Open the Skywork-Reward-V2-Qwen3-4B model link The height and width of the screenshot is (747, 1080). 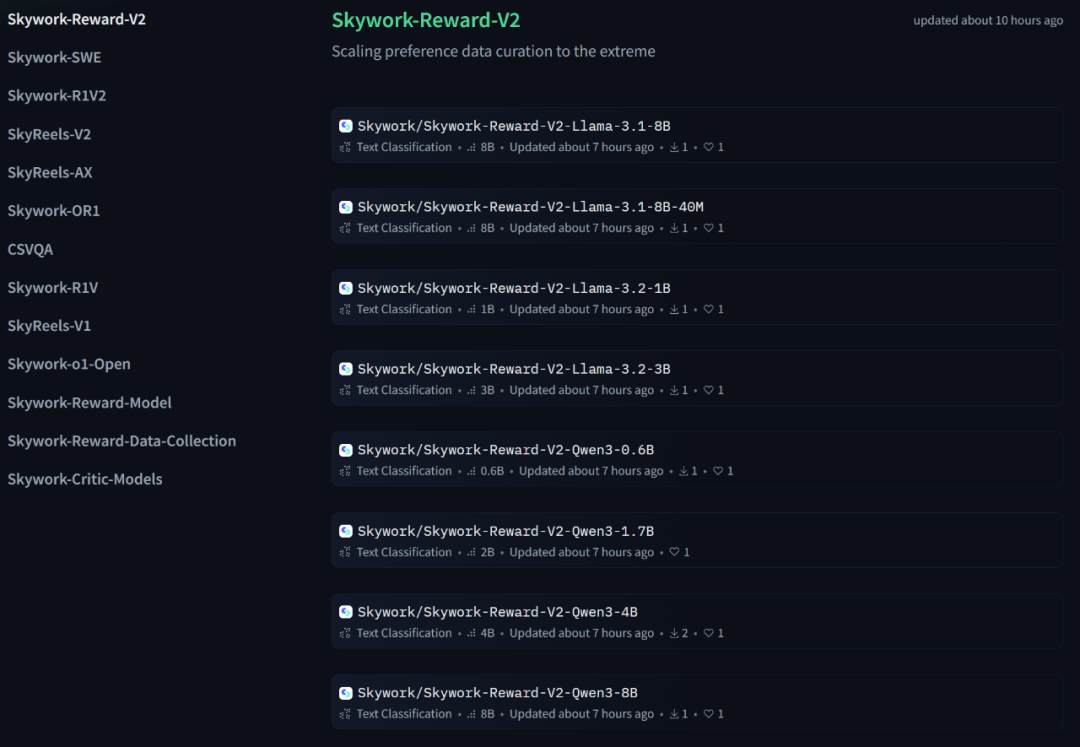coord(497,611)
